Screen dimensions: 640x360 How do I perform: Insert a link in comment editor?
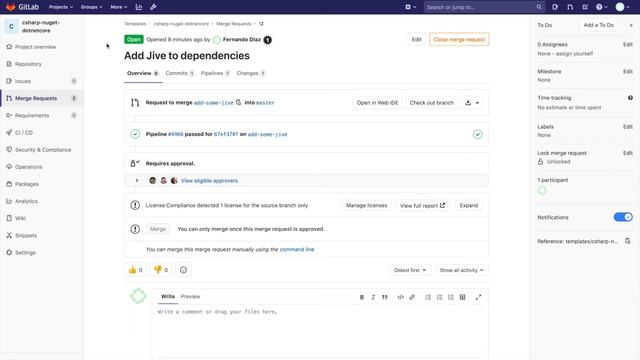click(x=412, y=297)
